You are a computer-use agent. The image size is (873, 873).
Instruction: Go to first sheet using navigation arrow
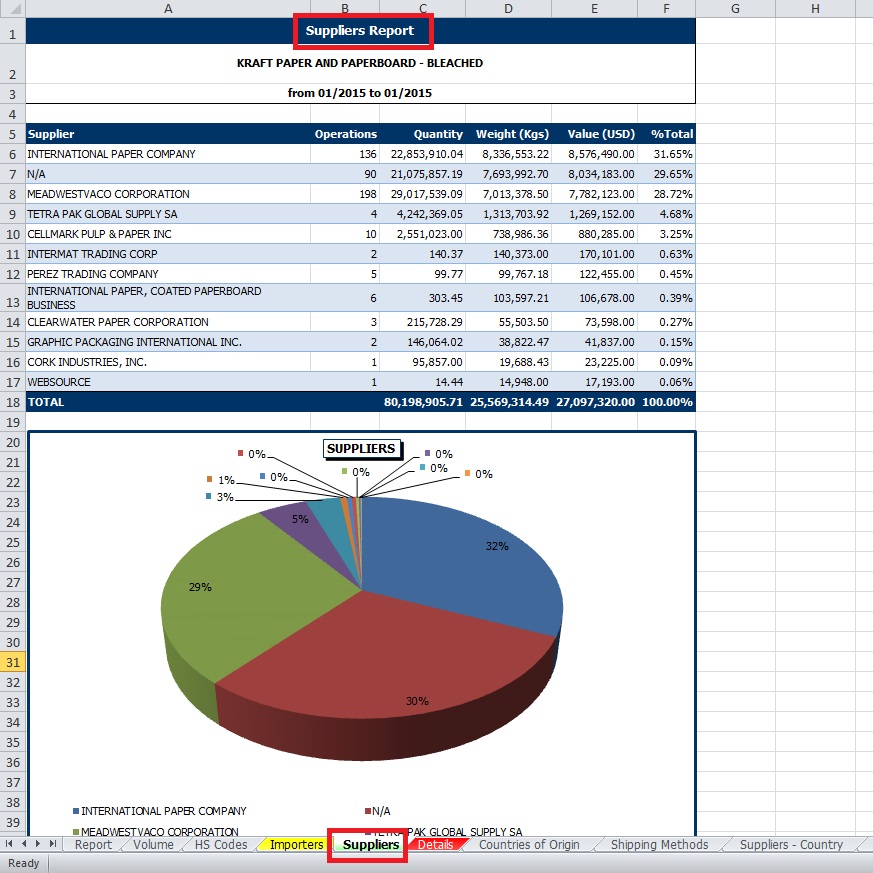tap(10, 845)
